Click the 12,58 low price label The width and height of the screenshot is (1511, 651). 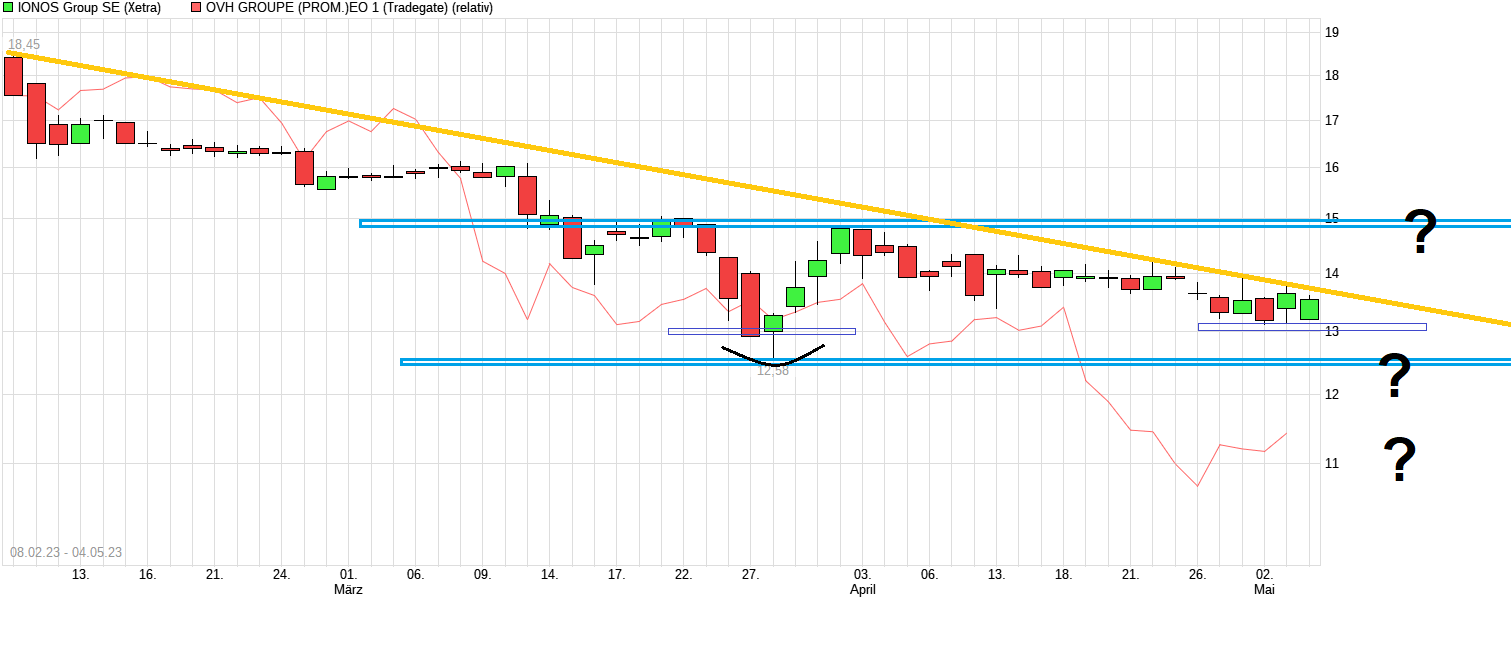tap(772, 370)
